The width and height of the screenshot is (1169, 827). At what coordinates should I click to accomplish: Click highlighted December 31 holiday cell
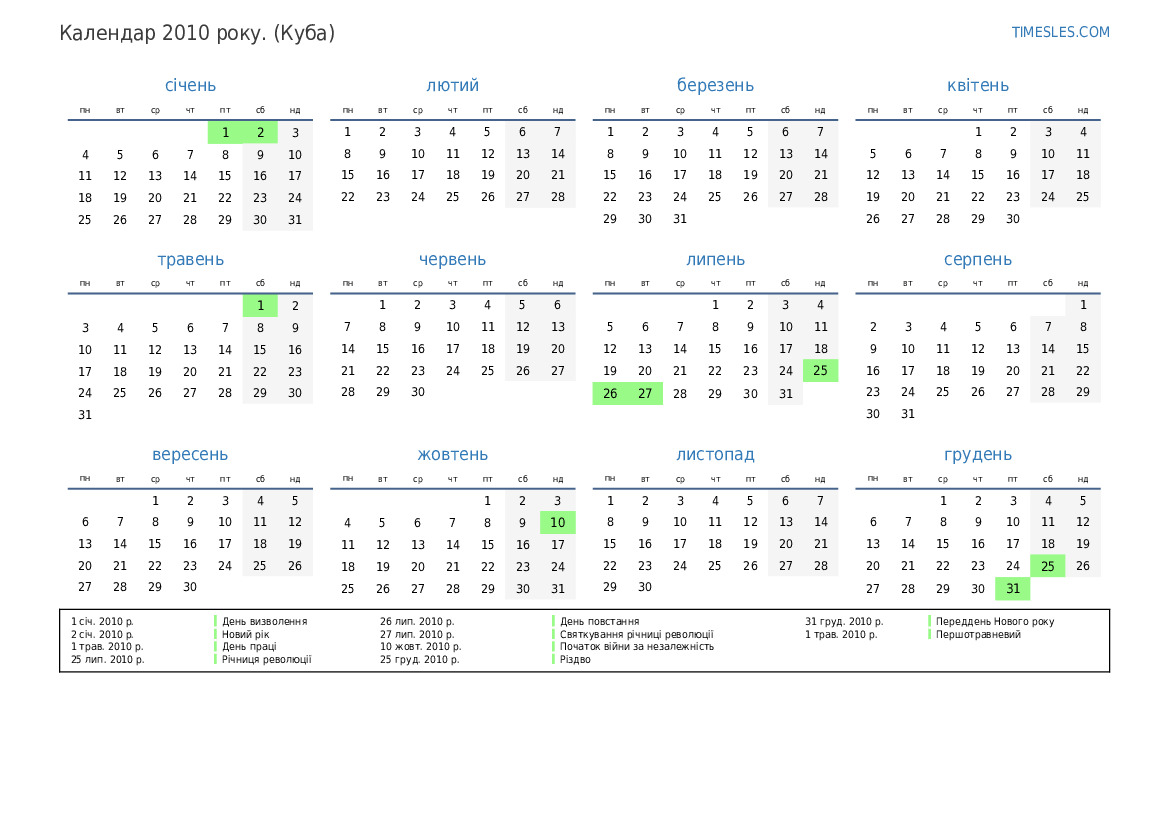coord(1012,588)
